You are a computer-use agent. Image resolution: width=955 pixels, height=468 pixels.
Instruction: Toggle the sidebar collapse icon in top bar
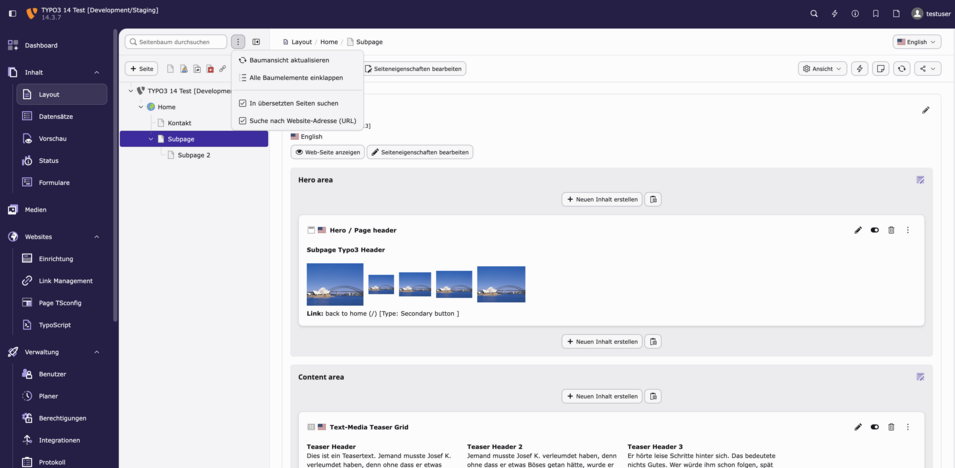(12, 13)
